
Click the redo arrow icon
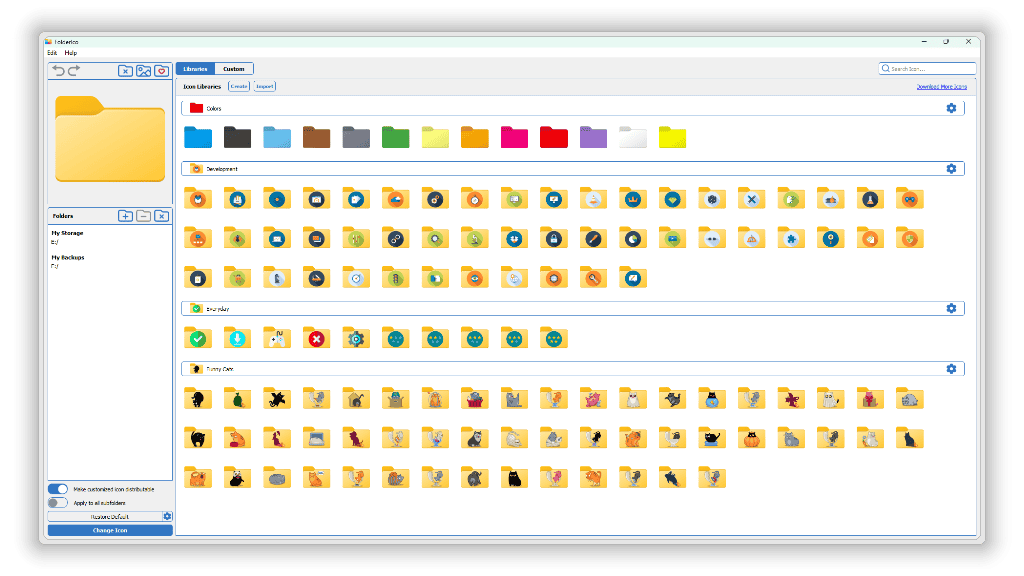[x=74, y=71]
